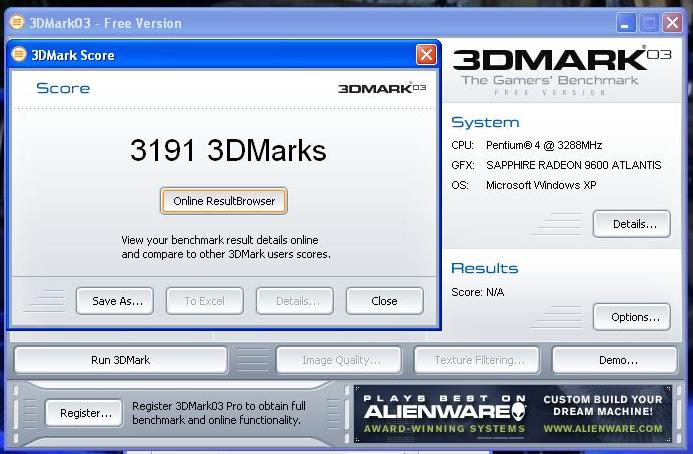Launch the Demo

point(615,360)
